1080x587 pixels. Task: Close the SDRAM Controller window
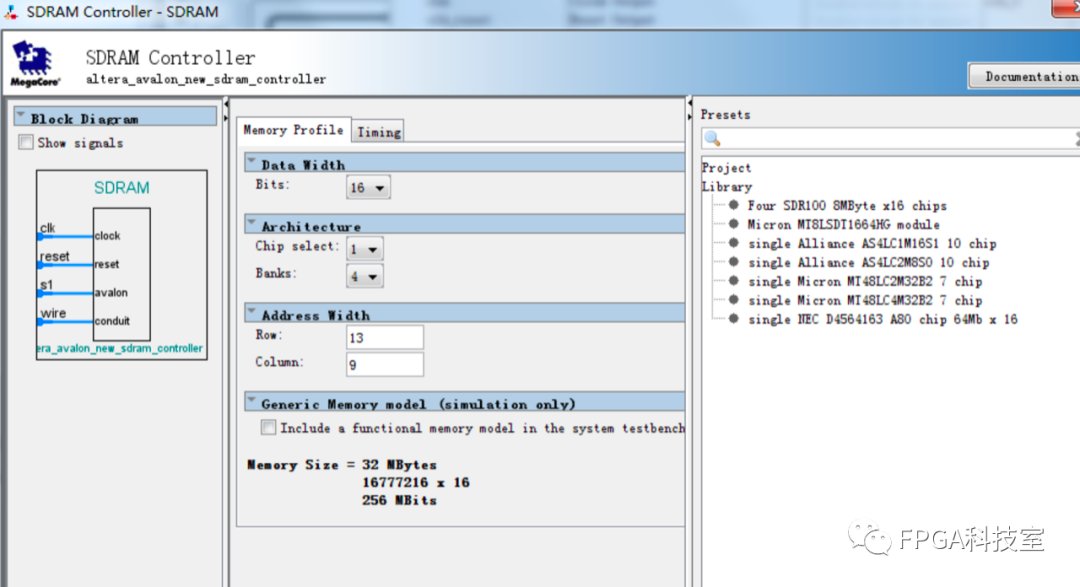pos(1066,8)
